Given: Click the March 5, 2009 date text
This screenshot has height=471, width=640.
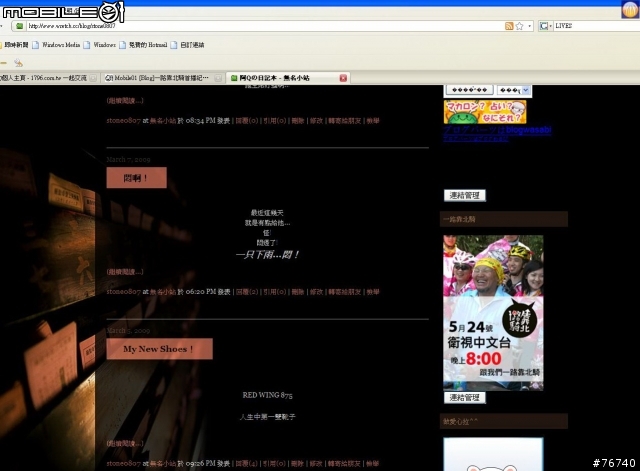Looking at the screenshot, I should tap(128, 331).
